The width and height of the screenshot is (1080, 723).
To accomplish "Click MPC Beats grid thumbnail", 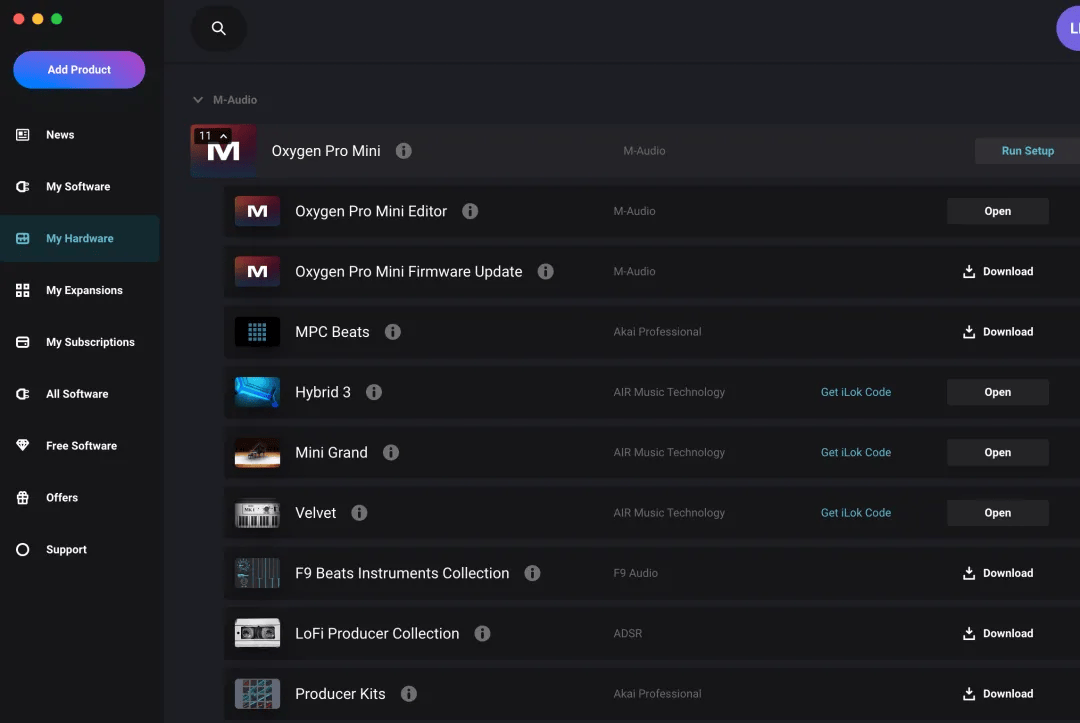I will coord(257,332).
